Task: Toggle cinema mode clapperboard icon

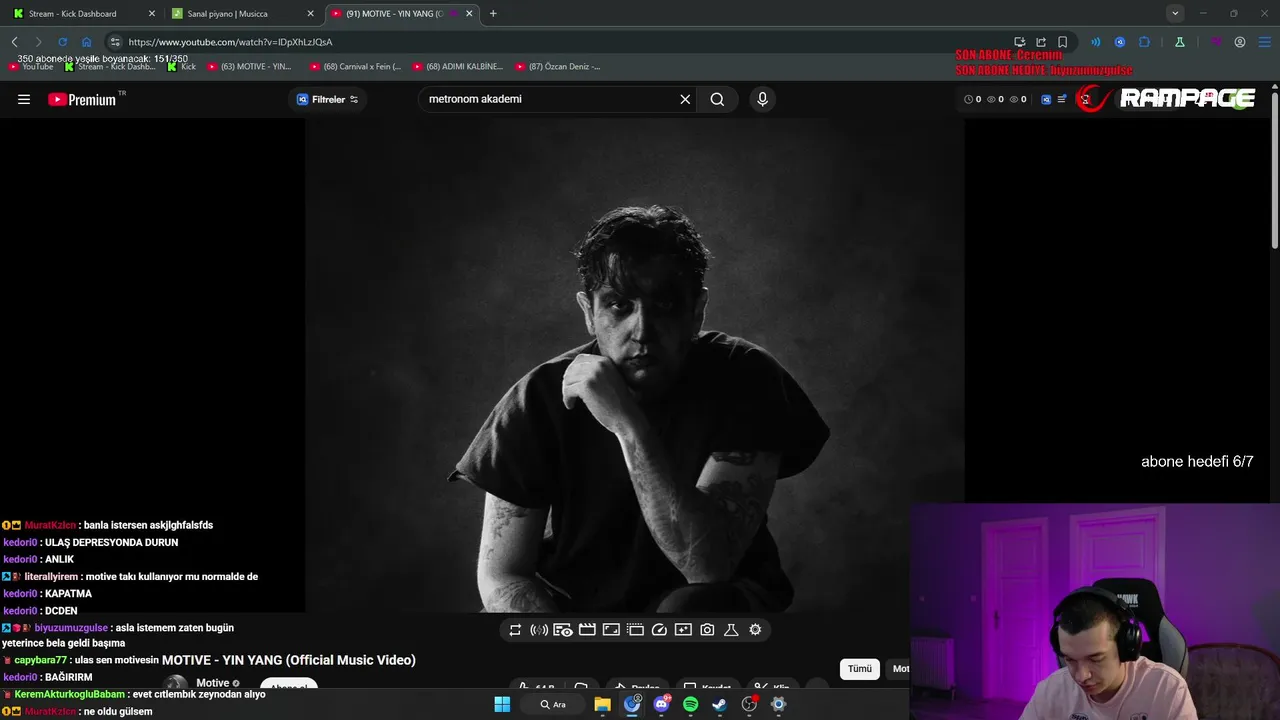Action: point(587,630)
